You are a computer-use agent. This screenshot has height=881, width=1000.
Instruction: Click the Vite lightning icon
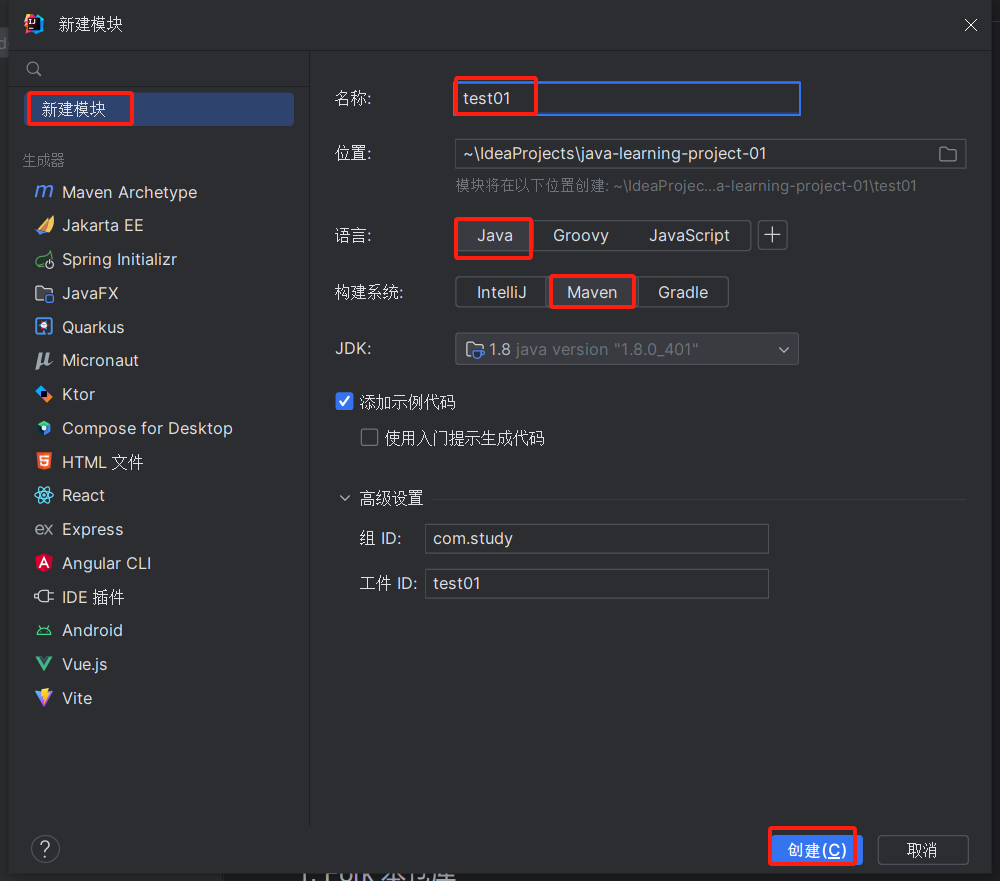pos(44,697)
